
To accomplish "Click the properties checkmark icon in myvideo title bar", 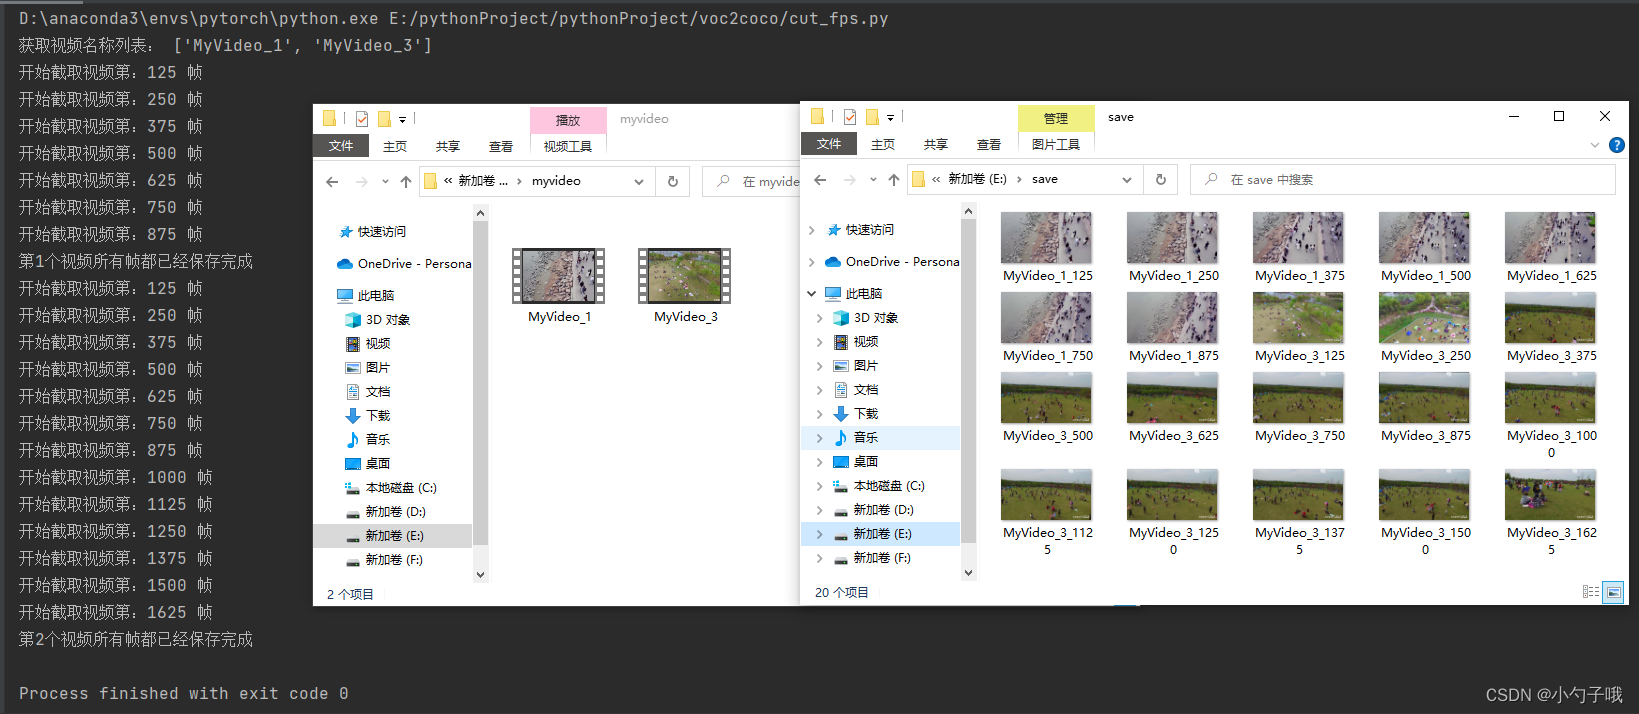I will [x=362, y=119].
